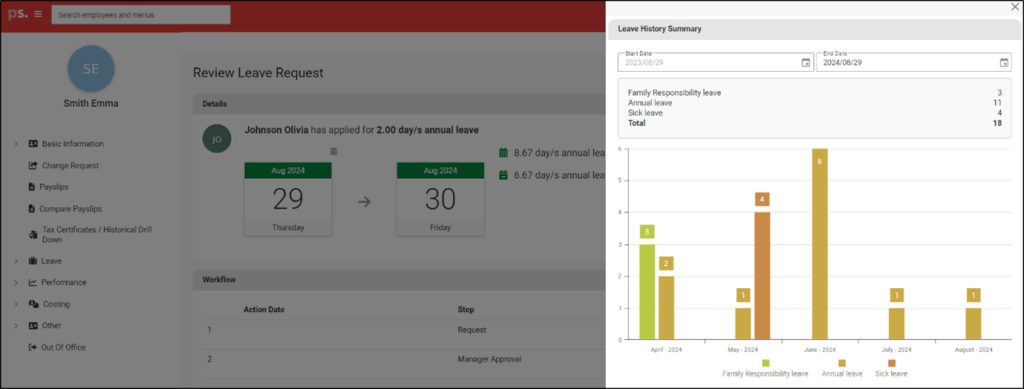Expand the Leave menu section
Viewport: 1024px width, 389px height.
coord(16,261)
